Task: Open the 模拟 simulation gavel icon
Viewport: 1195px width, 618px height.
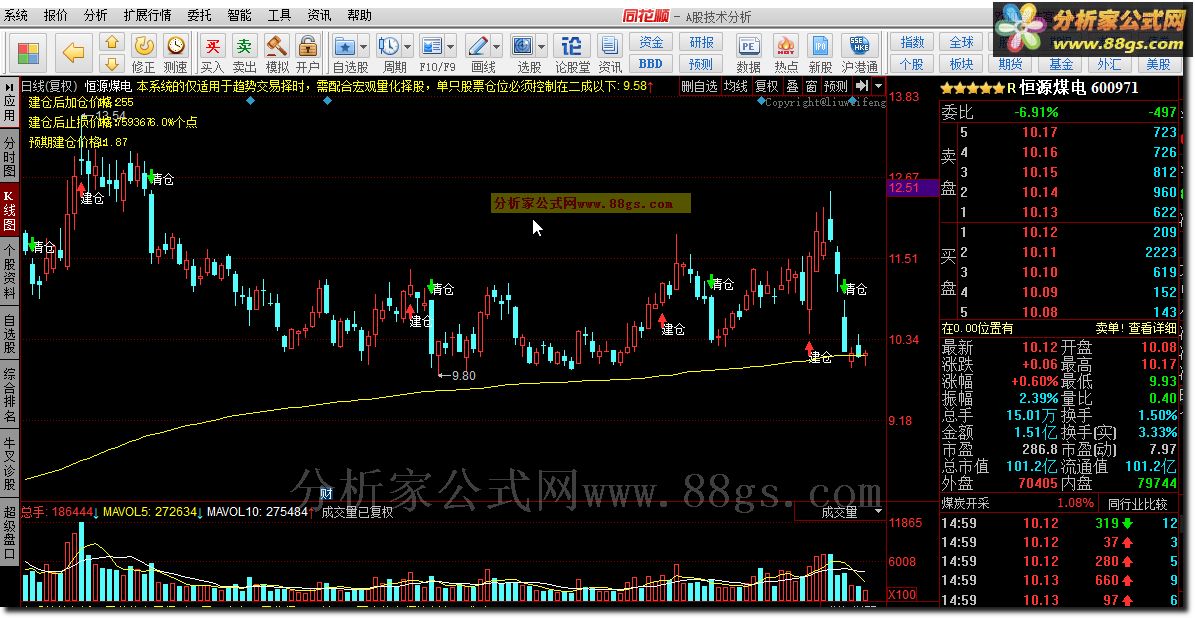Action: tap(277, 53)
